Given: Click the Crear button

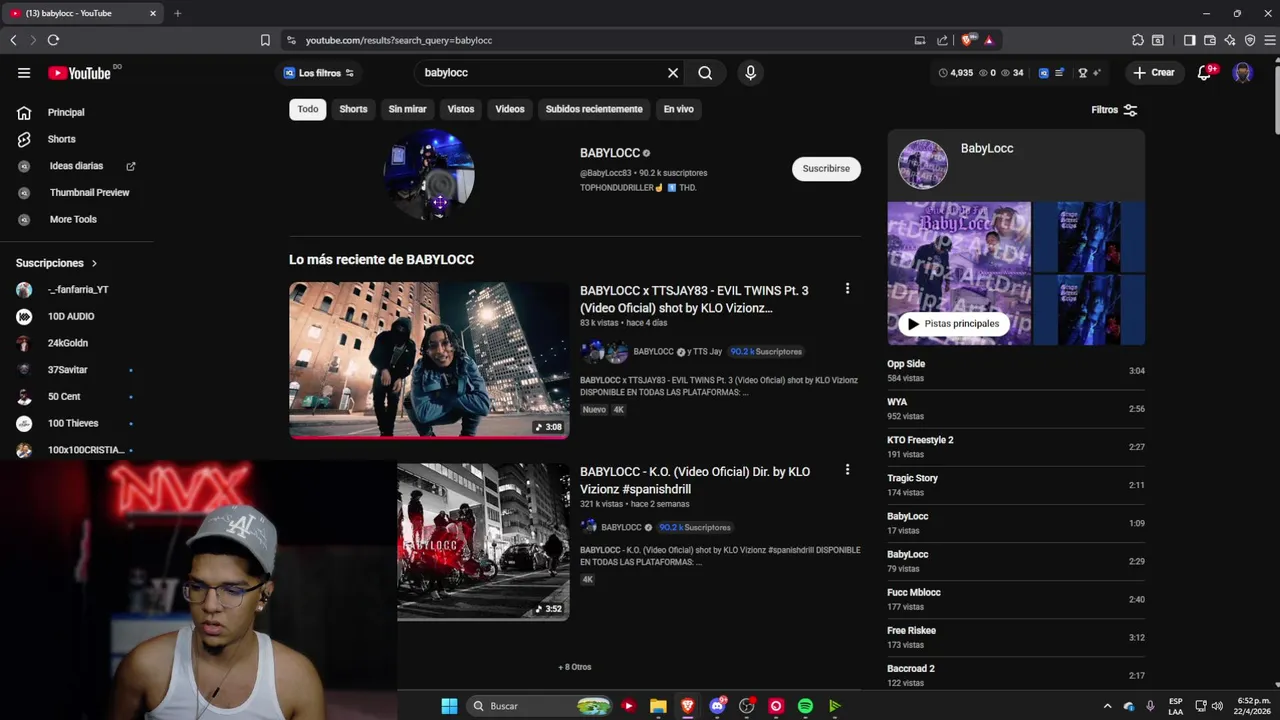Looking at the screenshot, I should [1154, 73].
